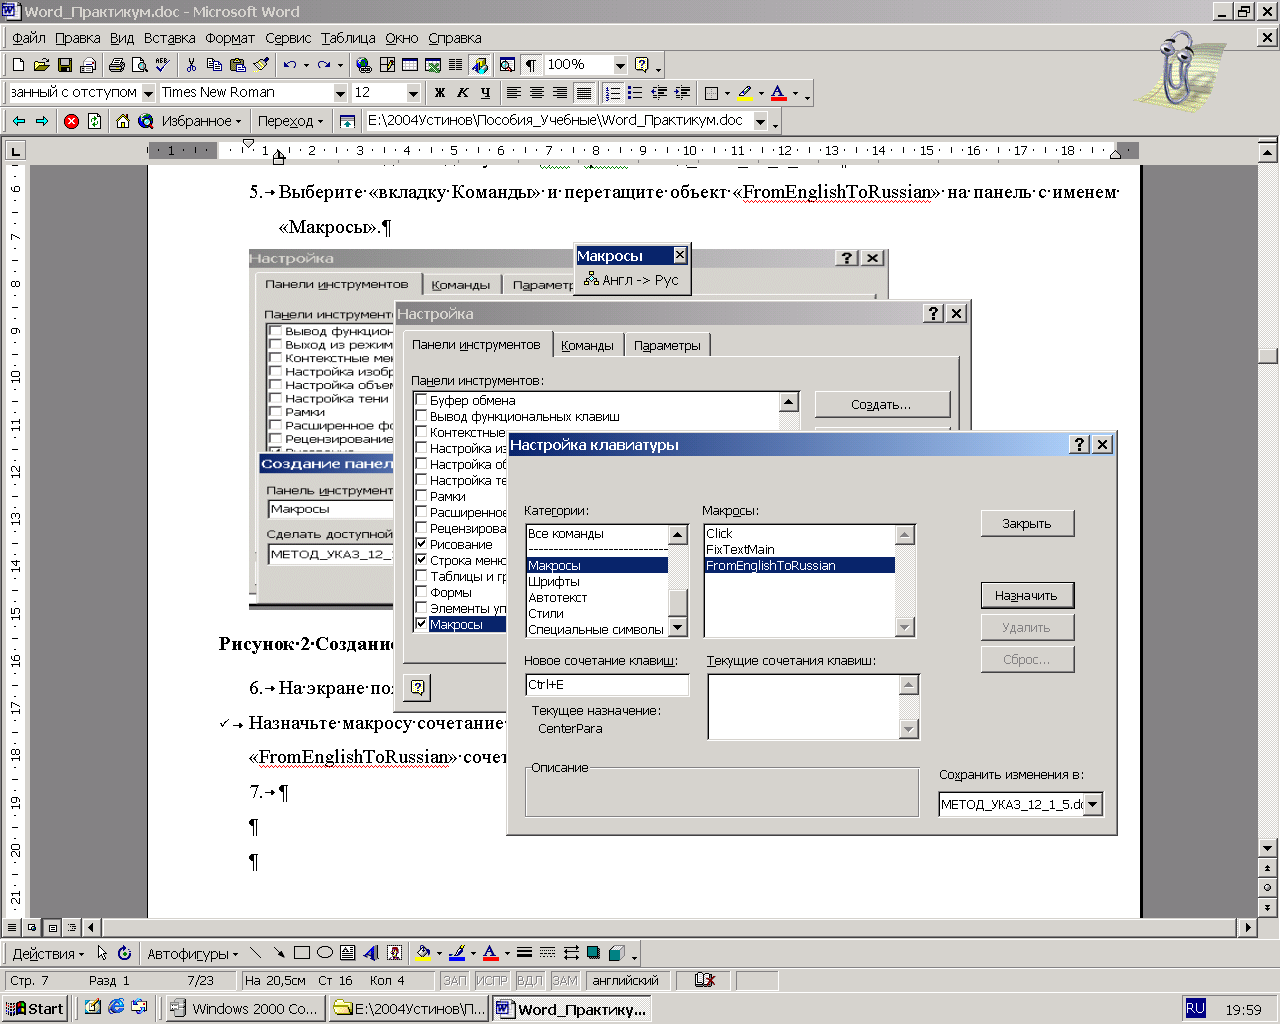Toggle paragraph marks display (¶)

pyautogui.click(x=531, y=65)
